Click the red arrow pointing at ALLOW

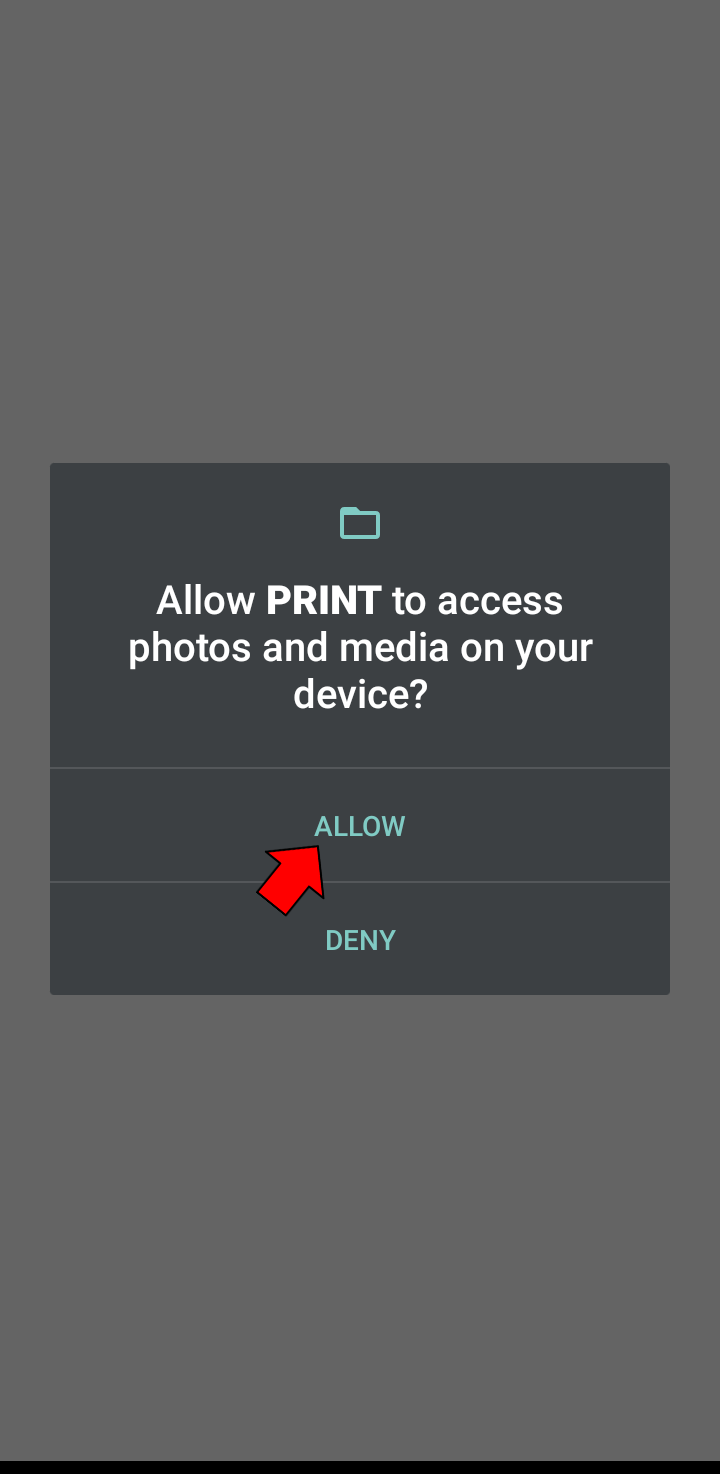(292, 879)
